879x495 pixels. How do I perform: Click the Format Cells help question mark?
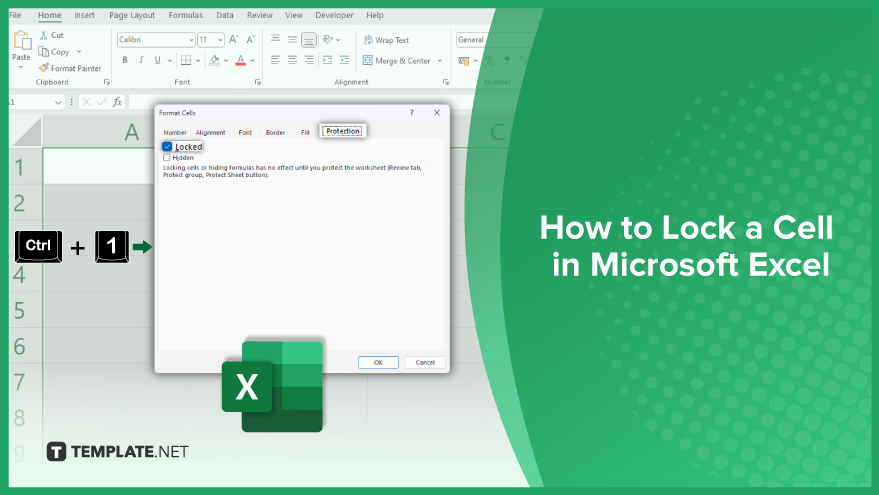tap(411, 113)
